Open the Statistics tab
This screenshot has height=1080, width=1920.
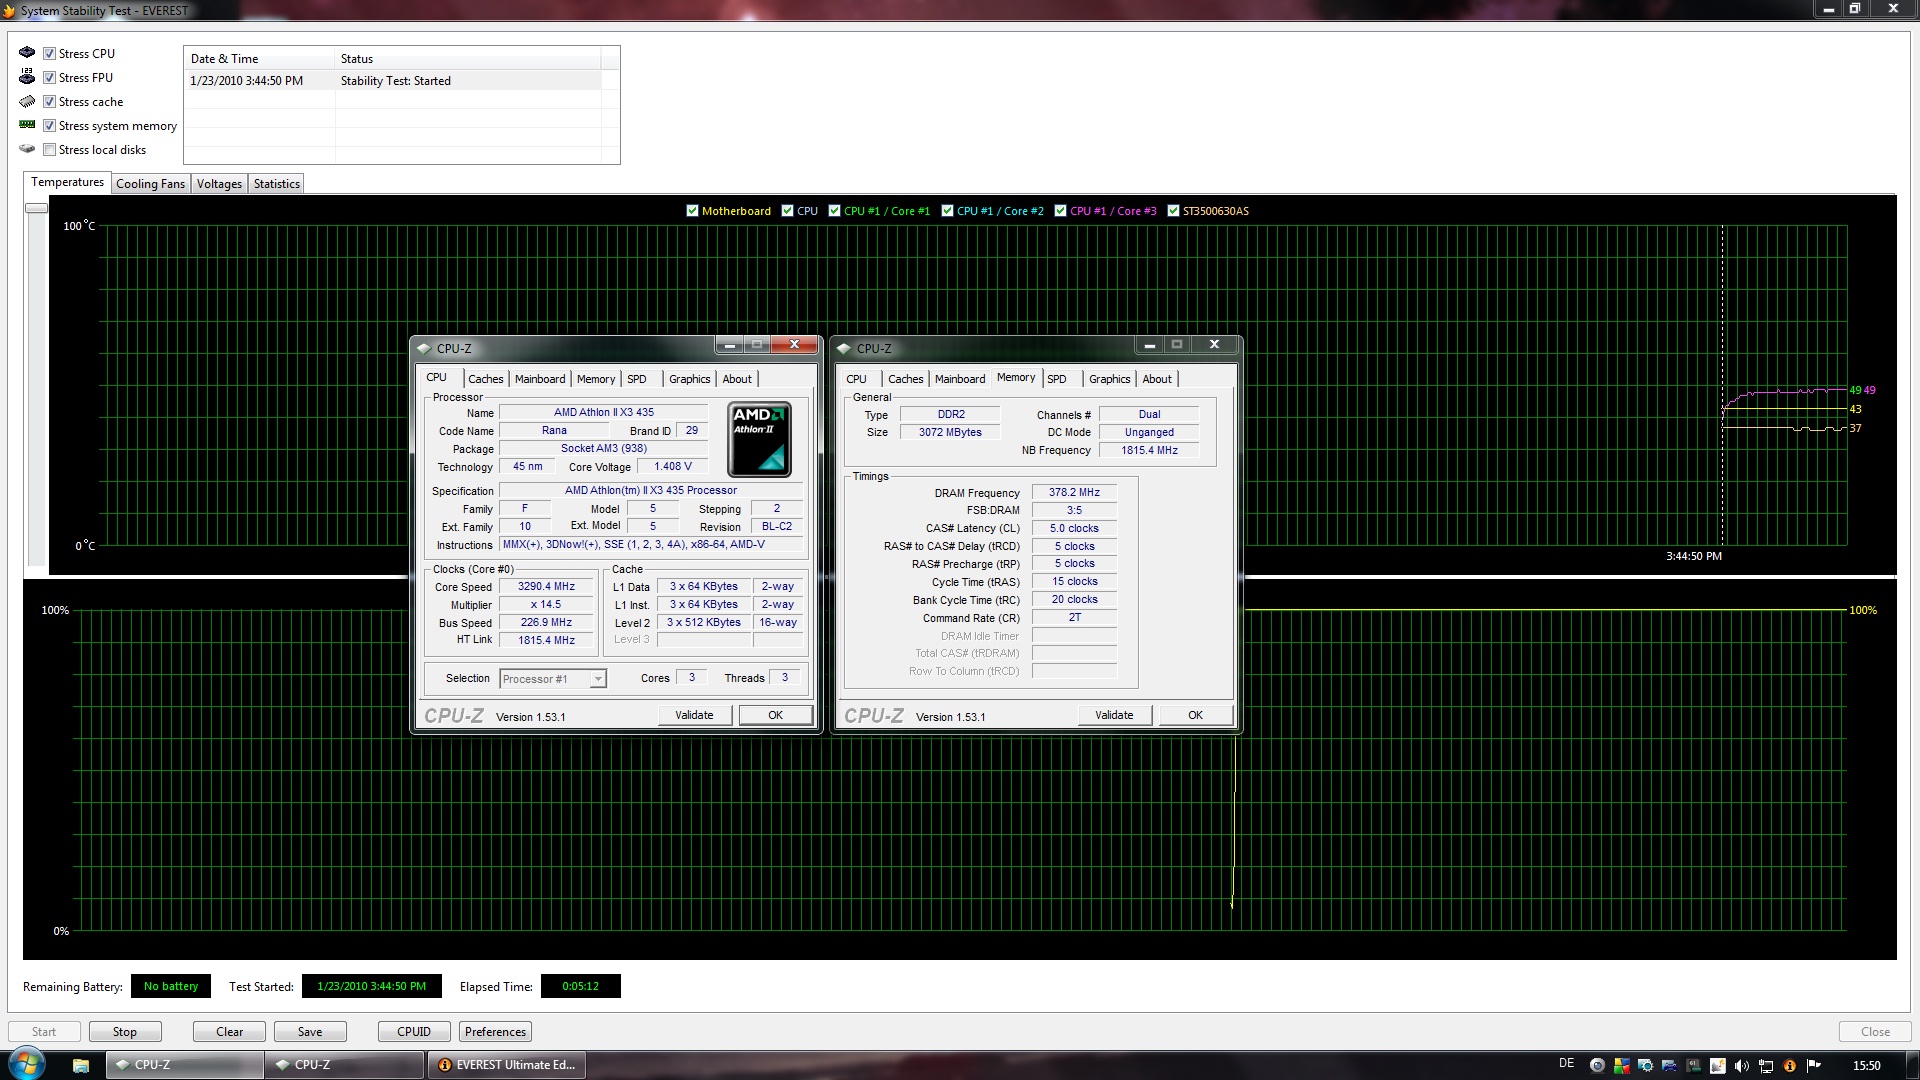tap(277, 183)
